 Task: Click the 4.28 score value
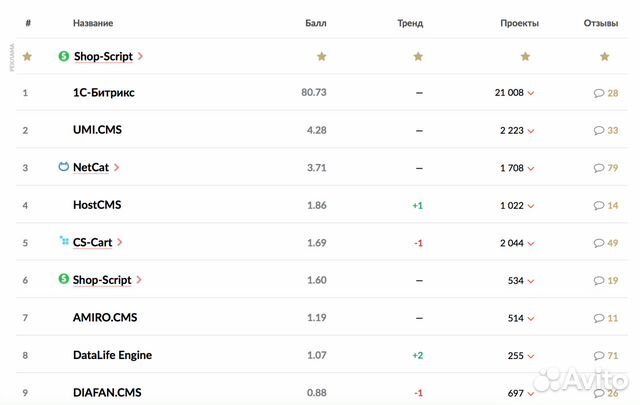pos(317,130)
